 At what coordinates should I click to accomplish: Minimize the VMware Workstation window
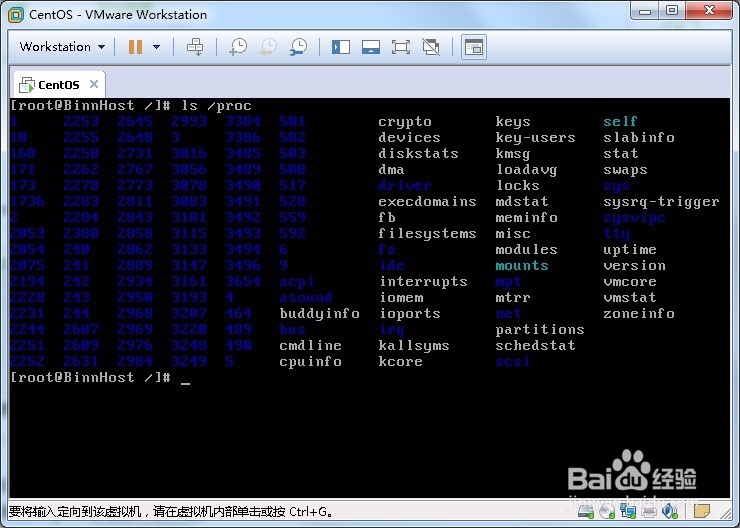645,11
